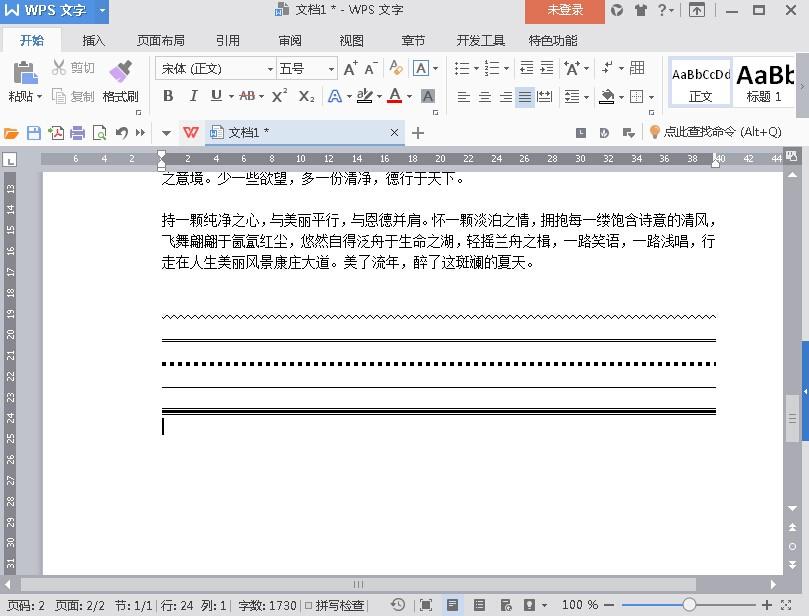Apply superscript formatting
This screenshot has height=616, width=809.
[279, 96]
